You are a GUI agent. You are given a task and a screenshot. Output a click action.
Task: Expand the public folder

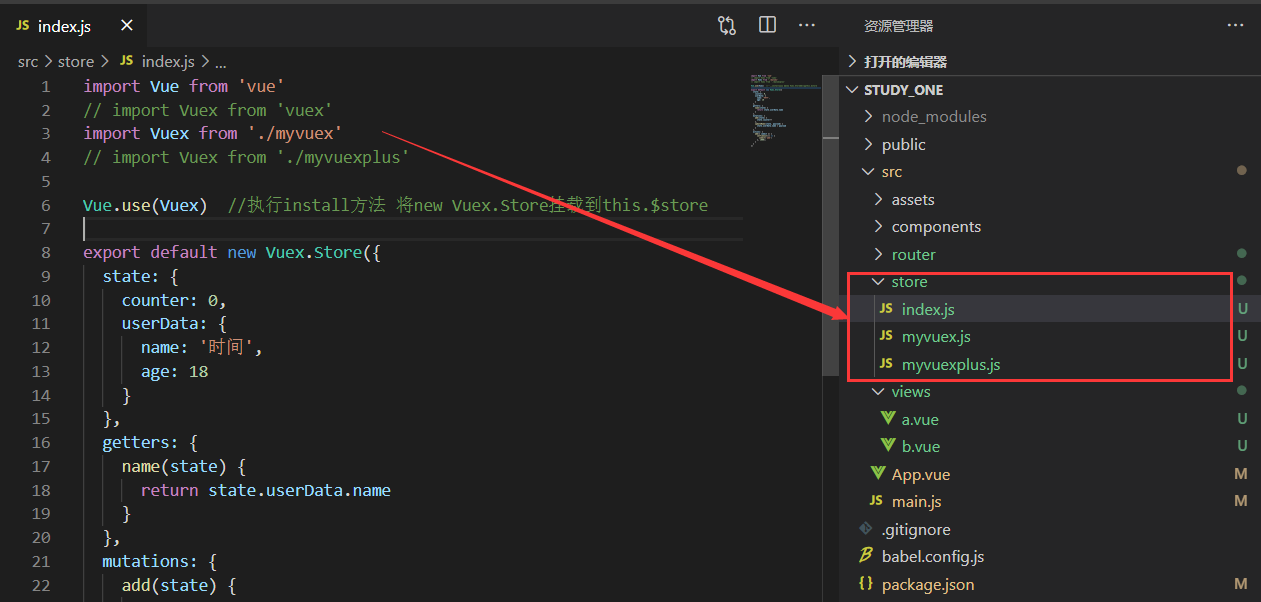[x=868, y=144]
